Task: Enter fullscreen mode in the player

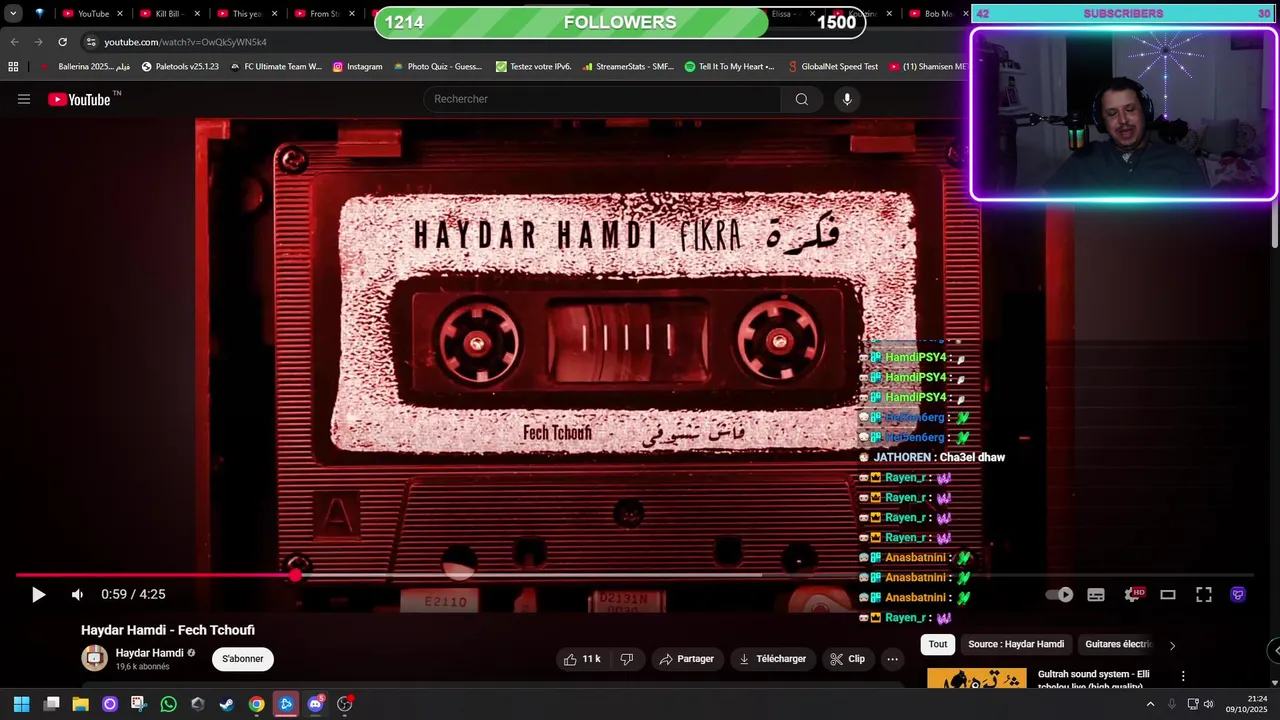Action: 1204,595
